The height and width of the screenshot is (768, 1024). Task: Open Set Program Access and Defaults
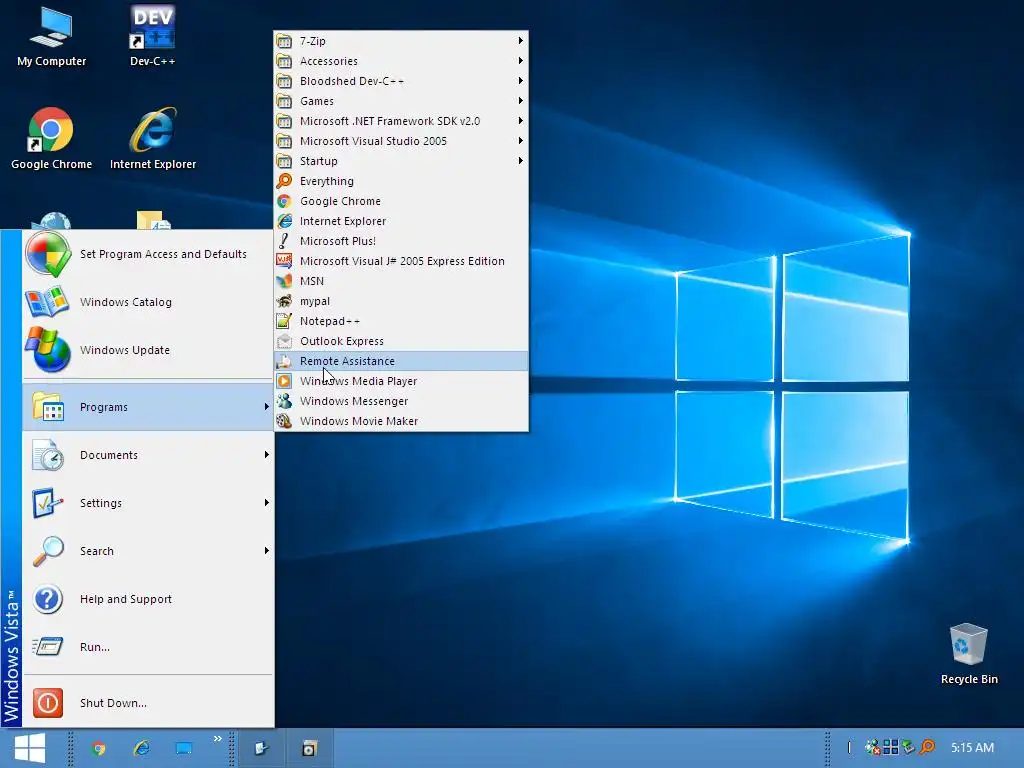(x=148, y=254)
